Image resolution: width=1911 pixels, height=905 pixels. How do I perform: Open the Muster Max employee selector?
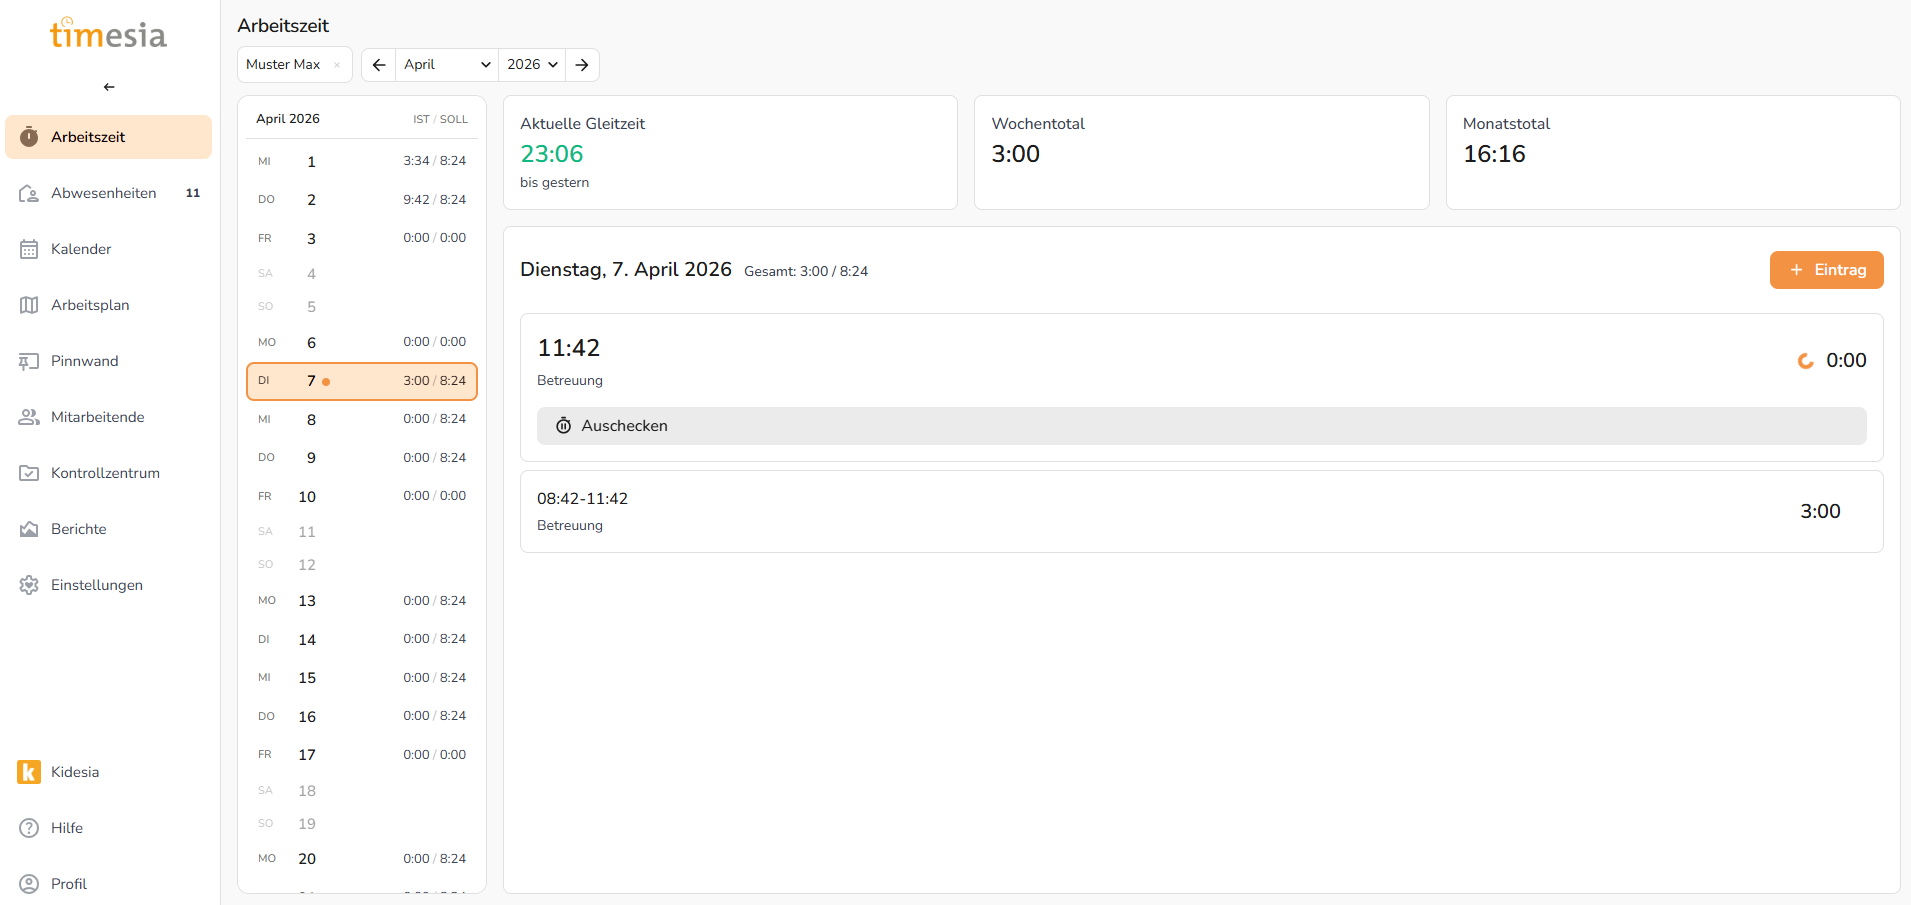[284, 65]
